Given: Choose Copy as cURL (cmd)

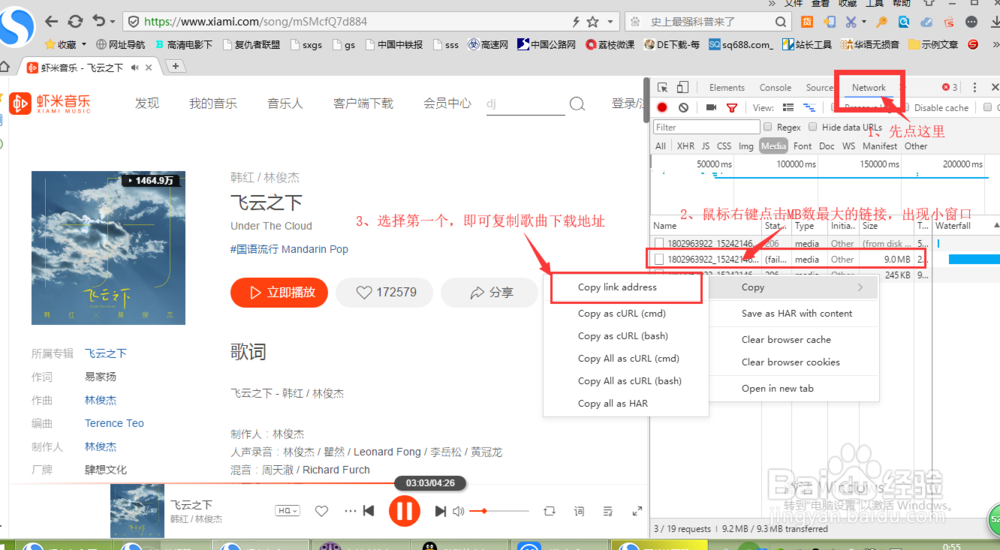Looking at the screenshot, I should tap(621, 313).
